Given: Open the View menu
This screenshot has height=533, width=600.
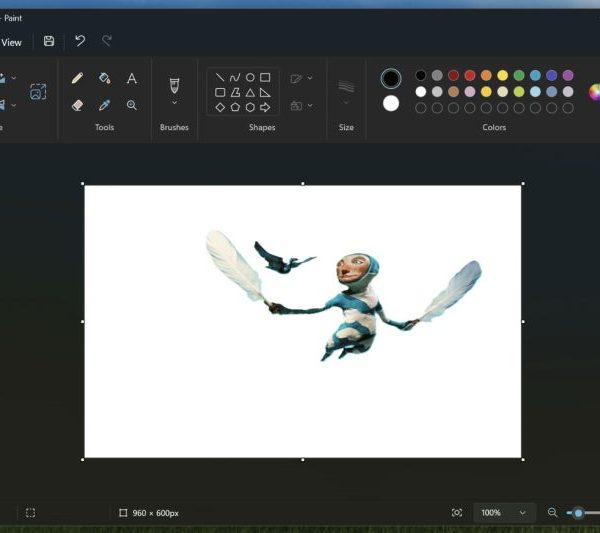Looking at the screenshot, I should [x=11, y=42].
